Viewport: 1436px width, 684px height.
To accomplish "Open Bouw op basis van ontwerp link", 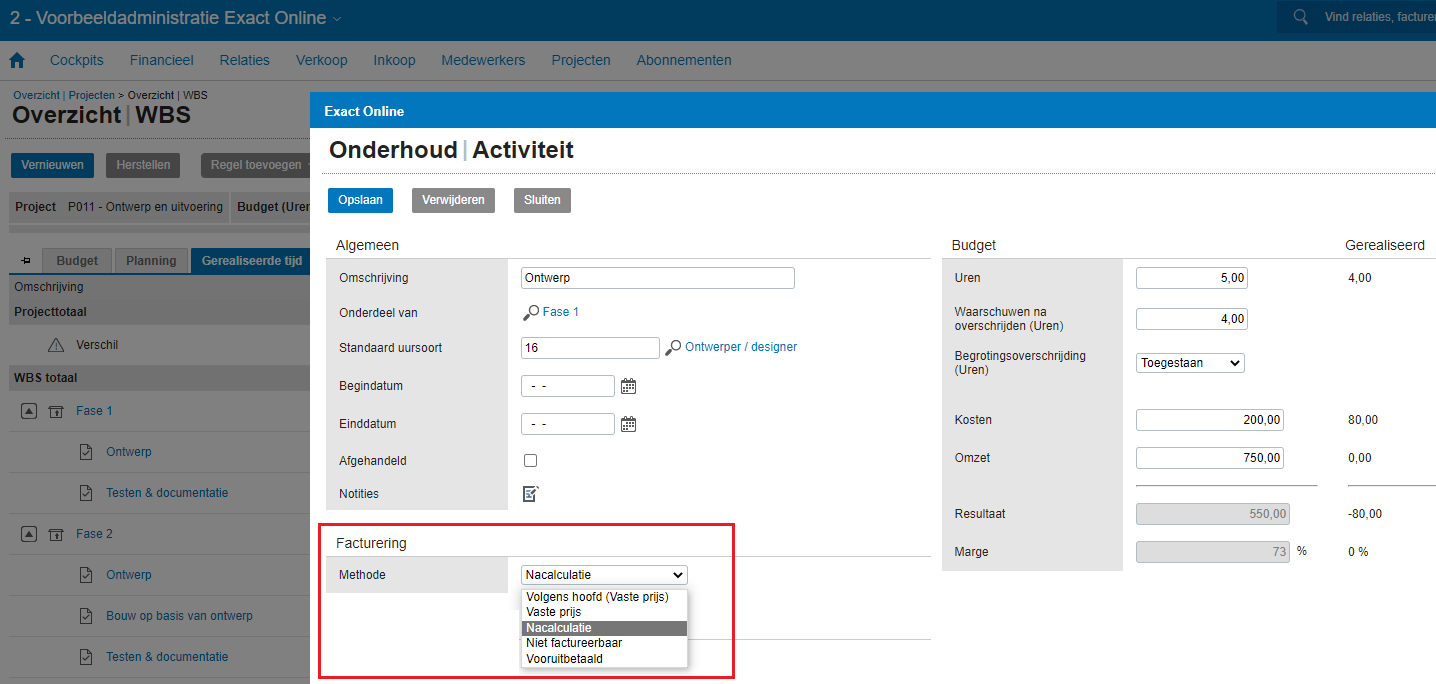I will 179,616.
